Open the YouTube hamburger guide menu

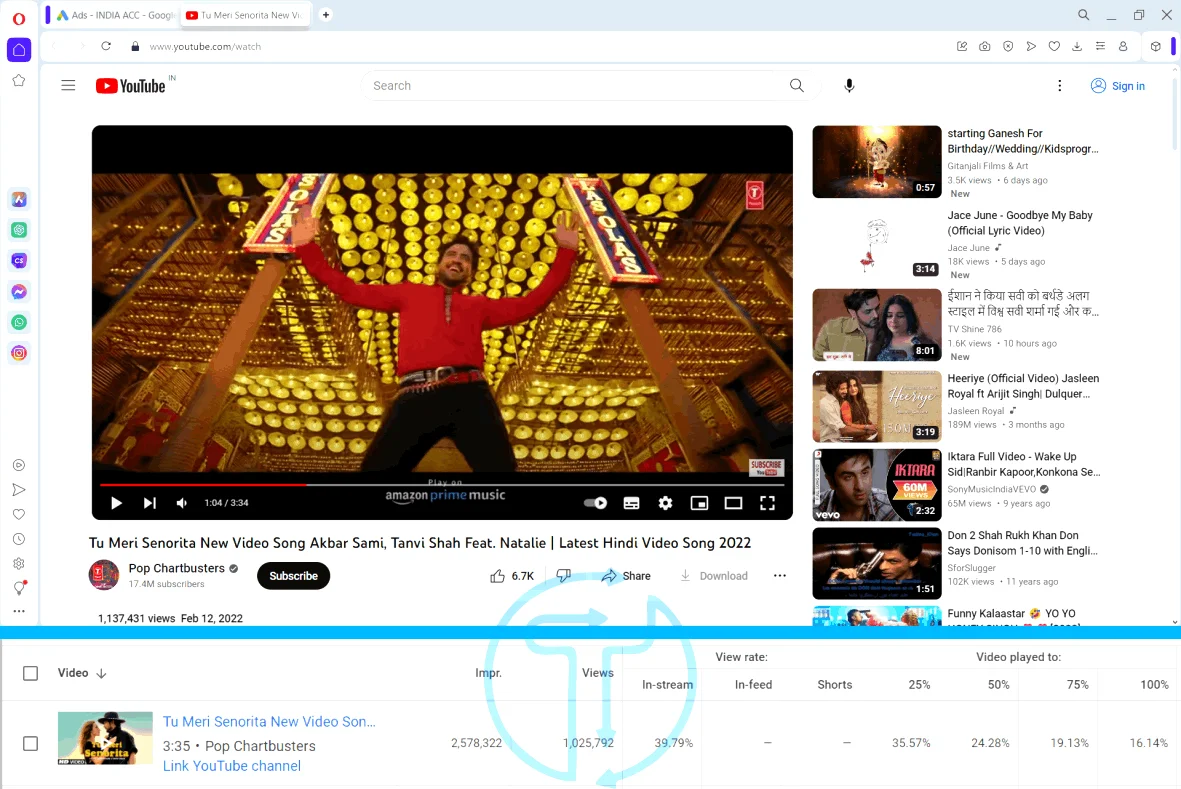[68, 85]
